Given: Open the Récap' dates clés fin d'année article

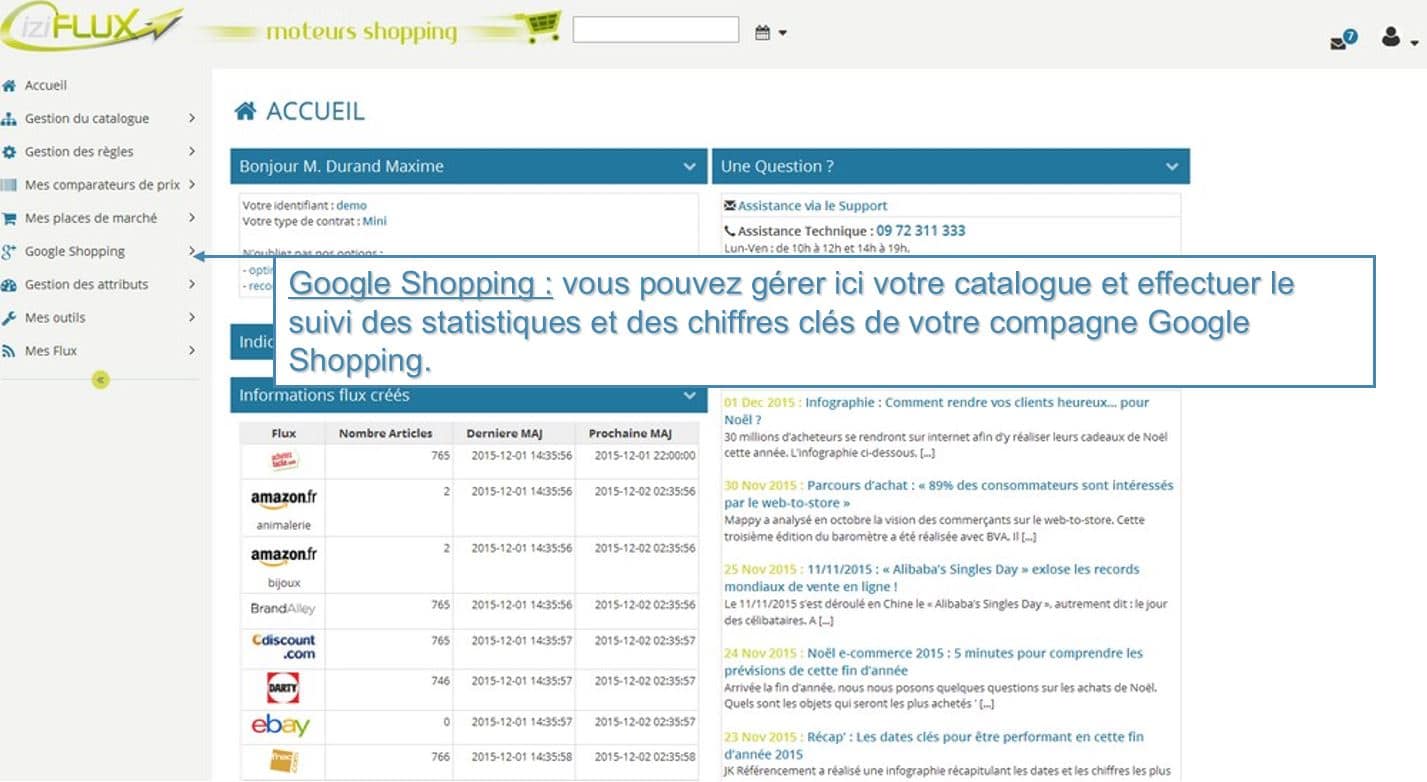Looking at the screenshot, I should [934, 745].
